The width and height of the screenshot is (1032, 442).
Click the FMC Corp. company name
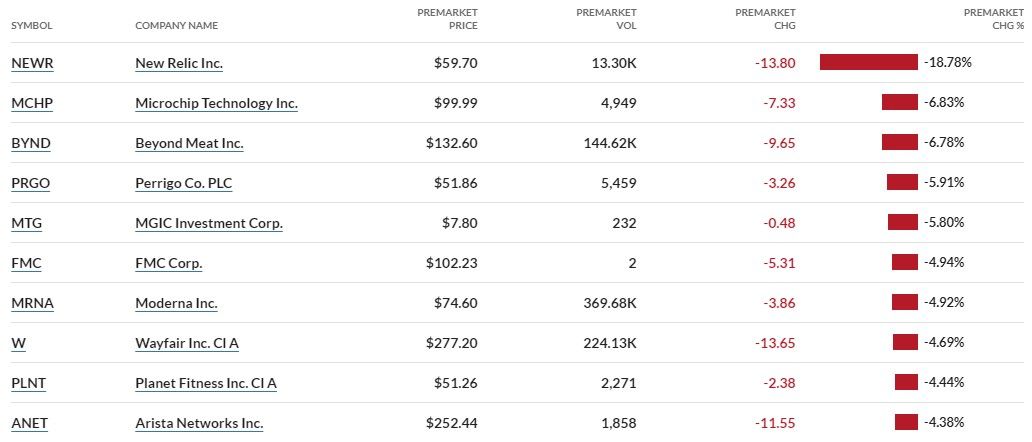[x=169, y=263]
